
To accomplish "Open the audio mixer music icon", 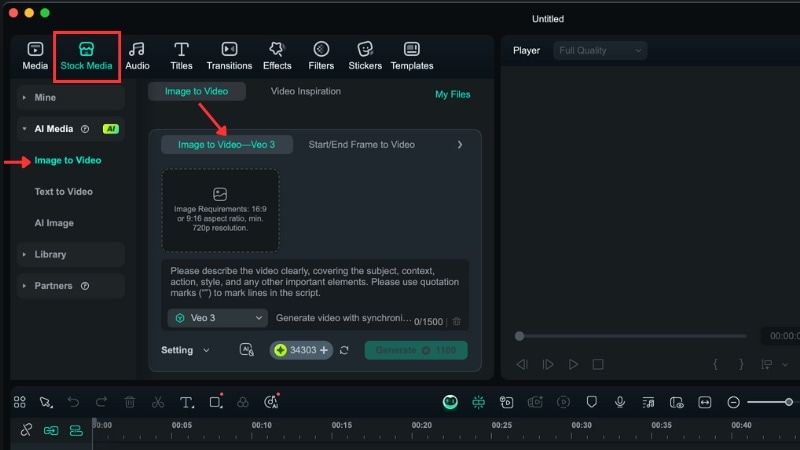I will pos(648,402).
